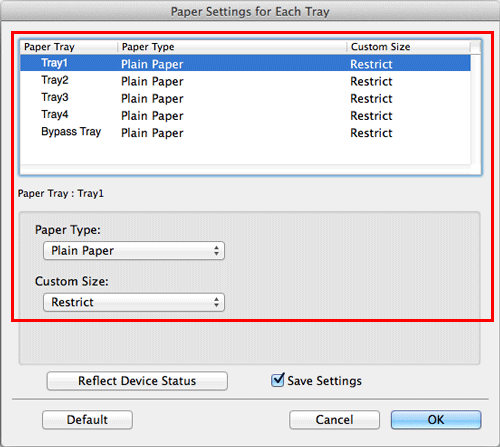The height and width of the screenshot is (447, 500).
Task: Click Restrict cell in Tray3 row
Action: 371,99
